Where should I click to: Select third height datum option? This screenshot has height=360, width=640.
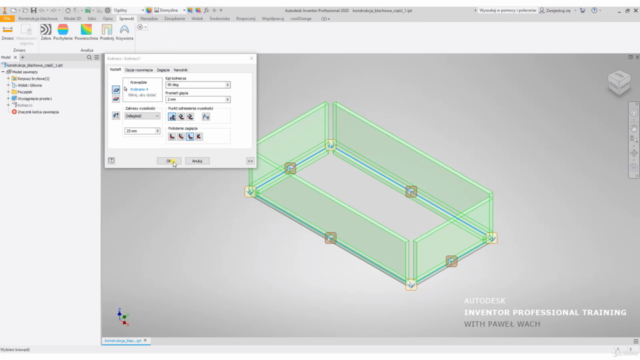(190, 117)
